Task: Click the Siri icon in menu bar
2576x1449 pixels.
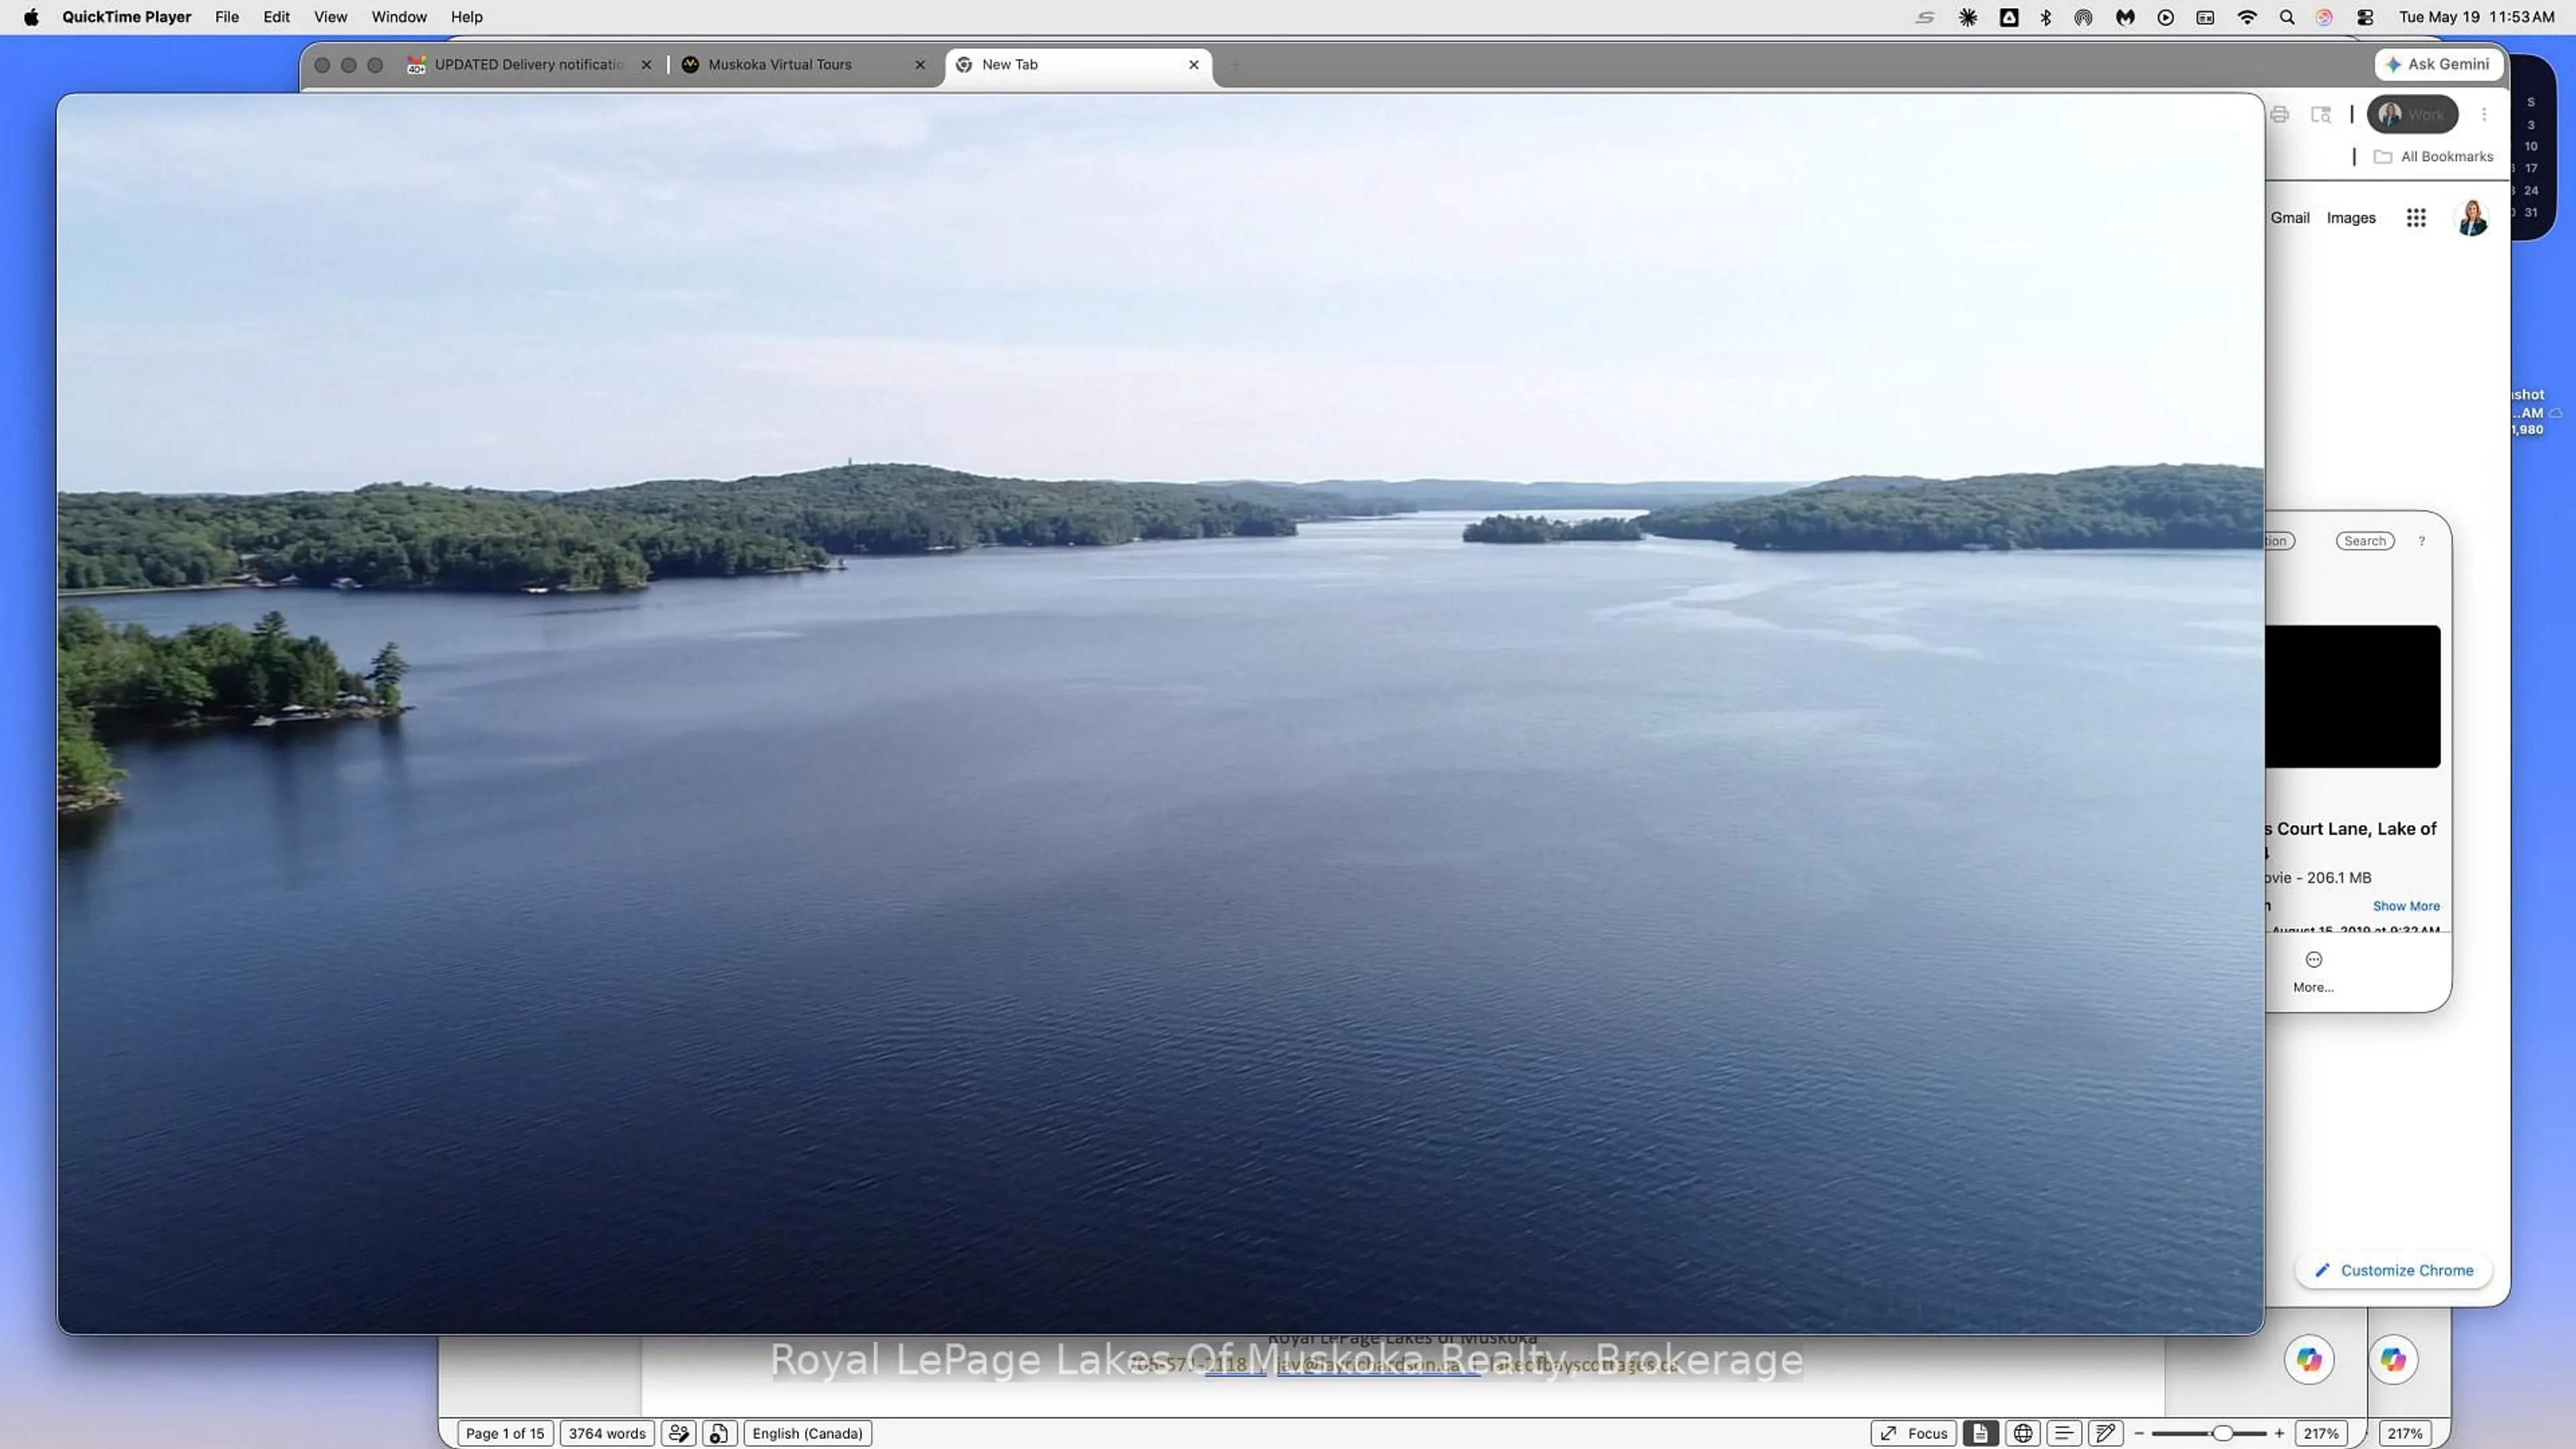Action: [x=2324, y=17]
